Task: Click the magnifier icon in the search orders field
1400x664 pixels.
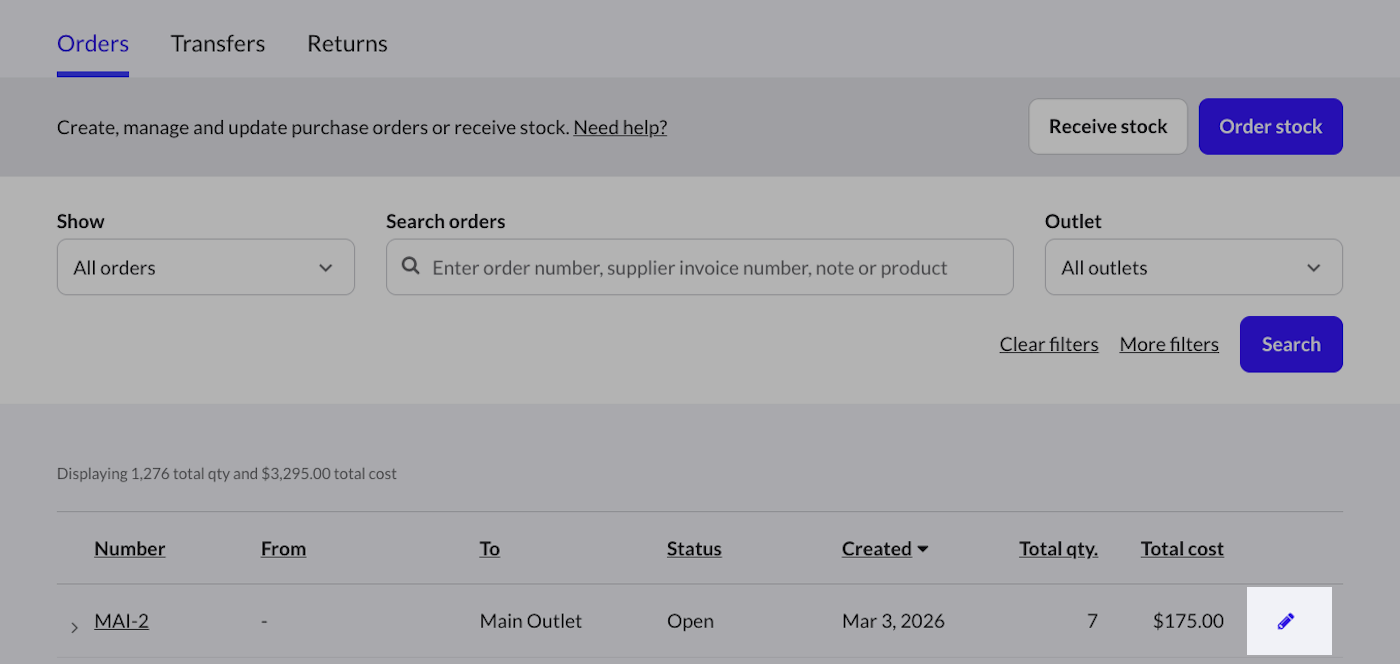Action: pyautogui.click(x=410, y=267)
